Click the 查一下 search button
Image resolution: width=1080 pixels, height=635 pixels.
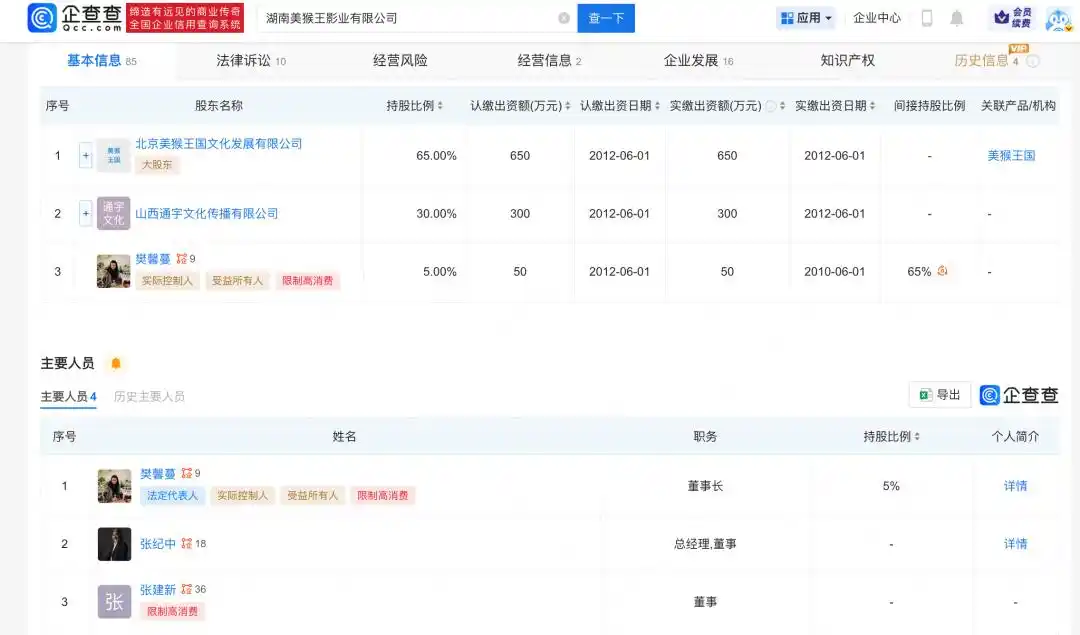606,17
